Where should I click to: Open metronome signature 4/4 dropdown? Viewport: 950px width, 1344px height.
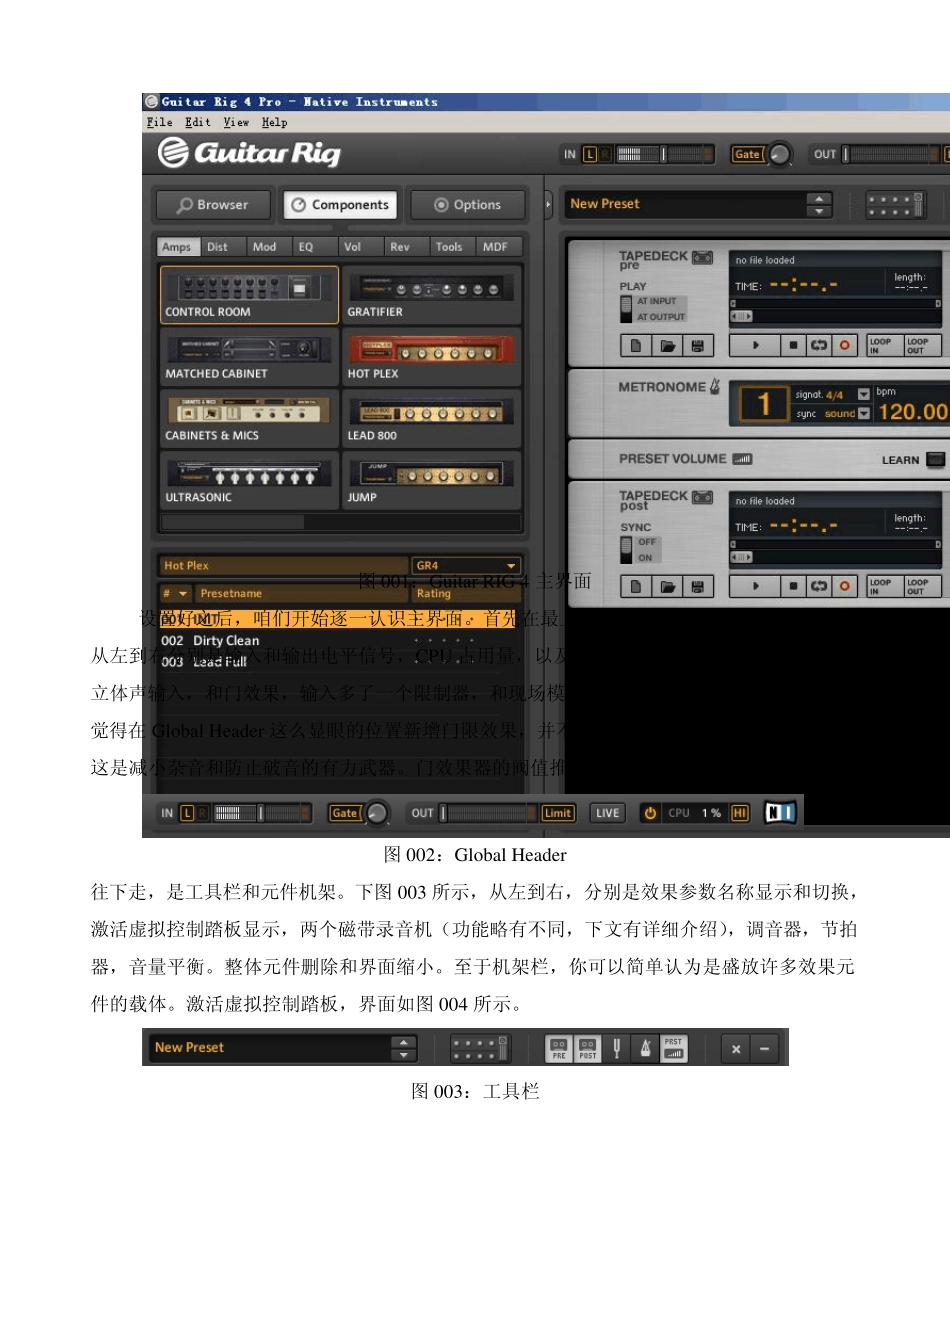[863, 395]
